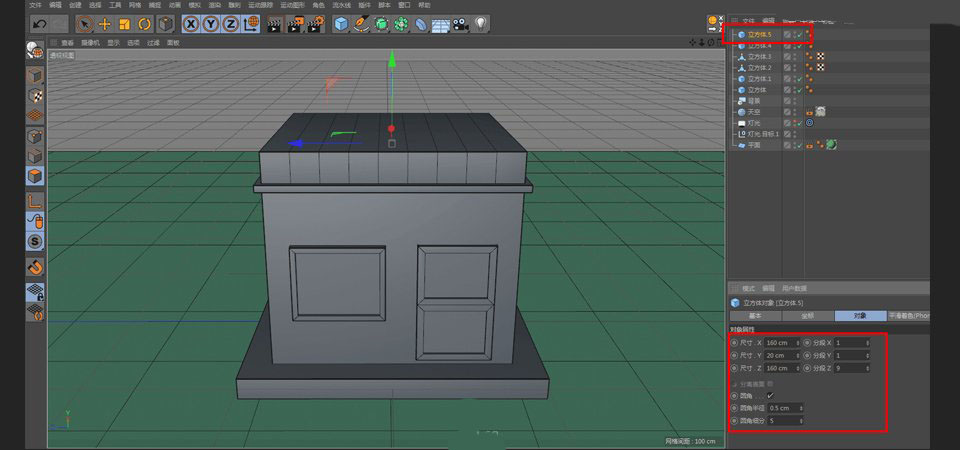Viewport: 960px width, 450px height.
Task: Toggle the Z axis lock
Action: 231,23
